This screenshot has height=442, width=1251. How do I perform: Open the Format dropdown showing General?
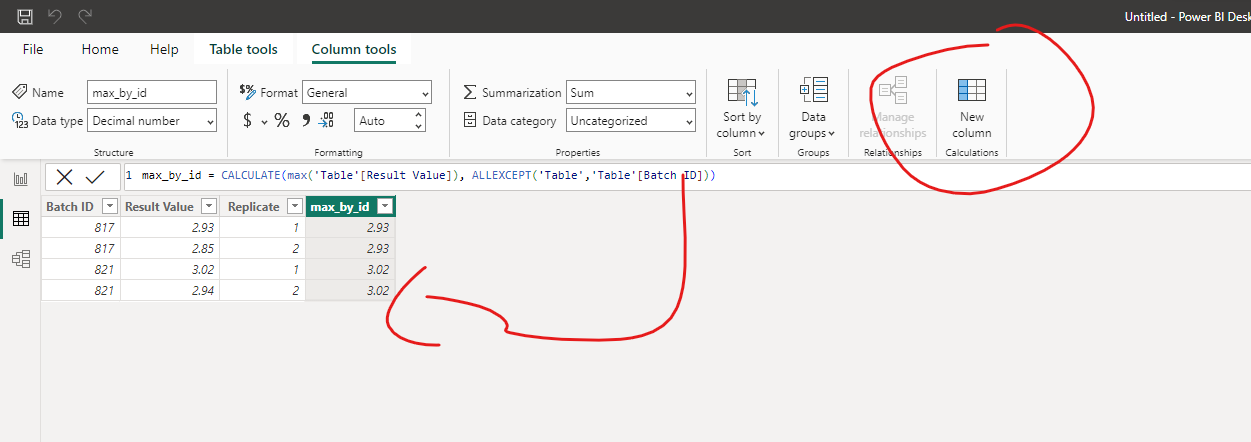click(x=367, y=92)
